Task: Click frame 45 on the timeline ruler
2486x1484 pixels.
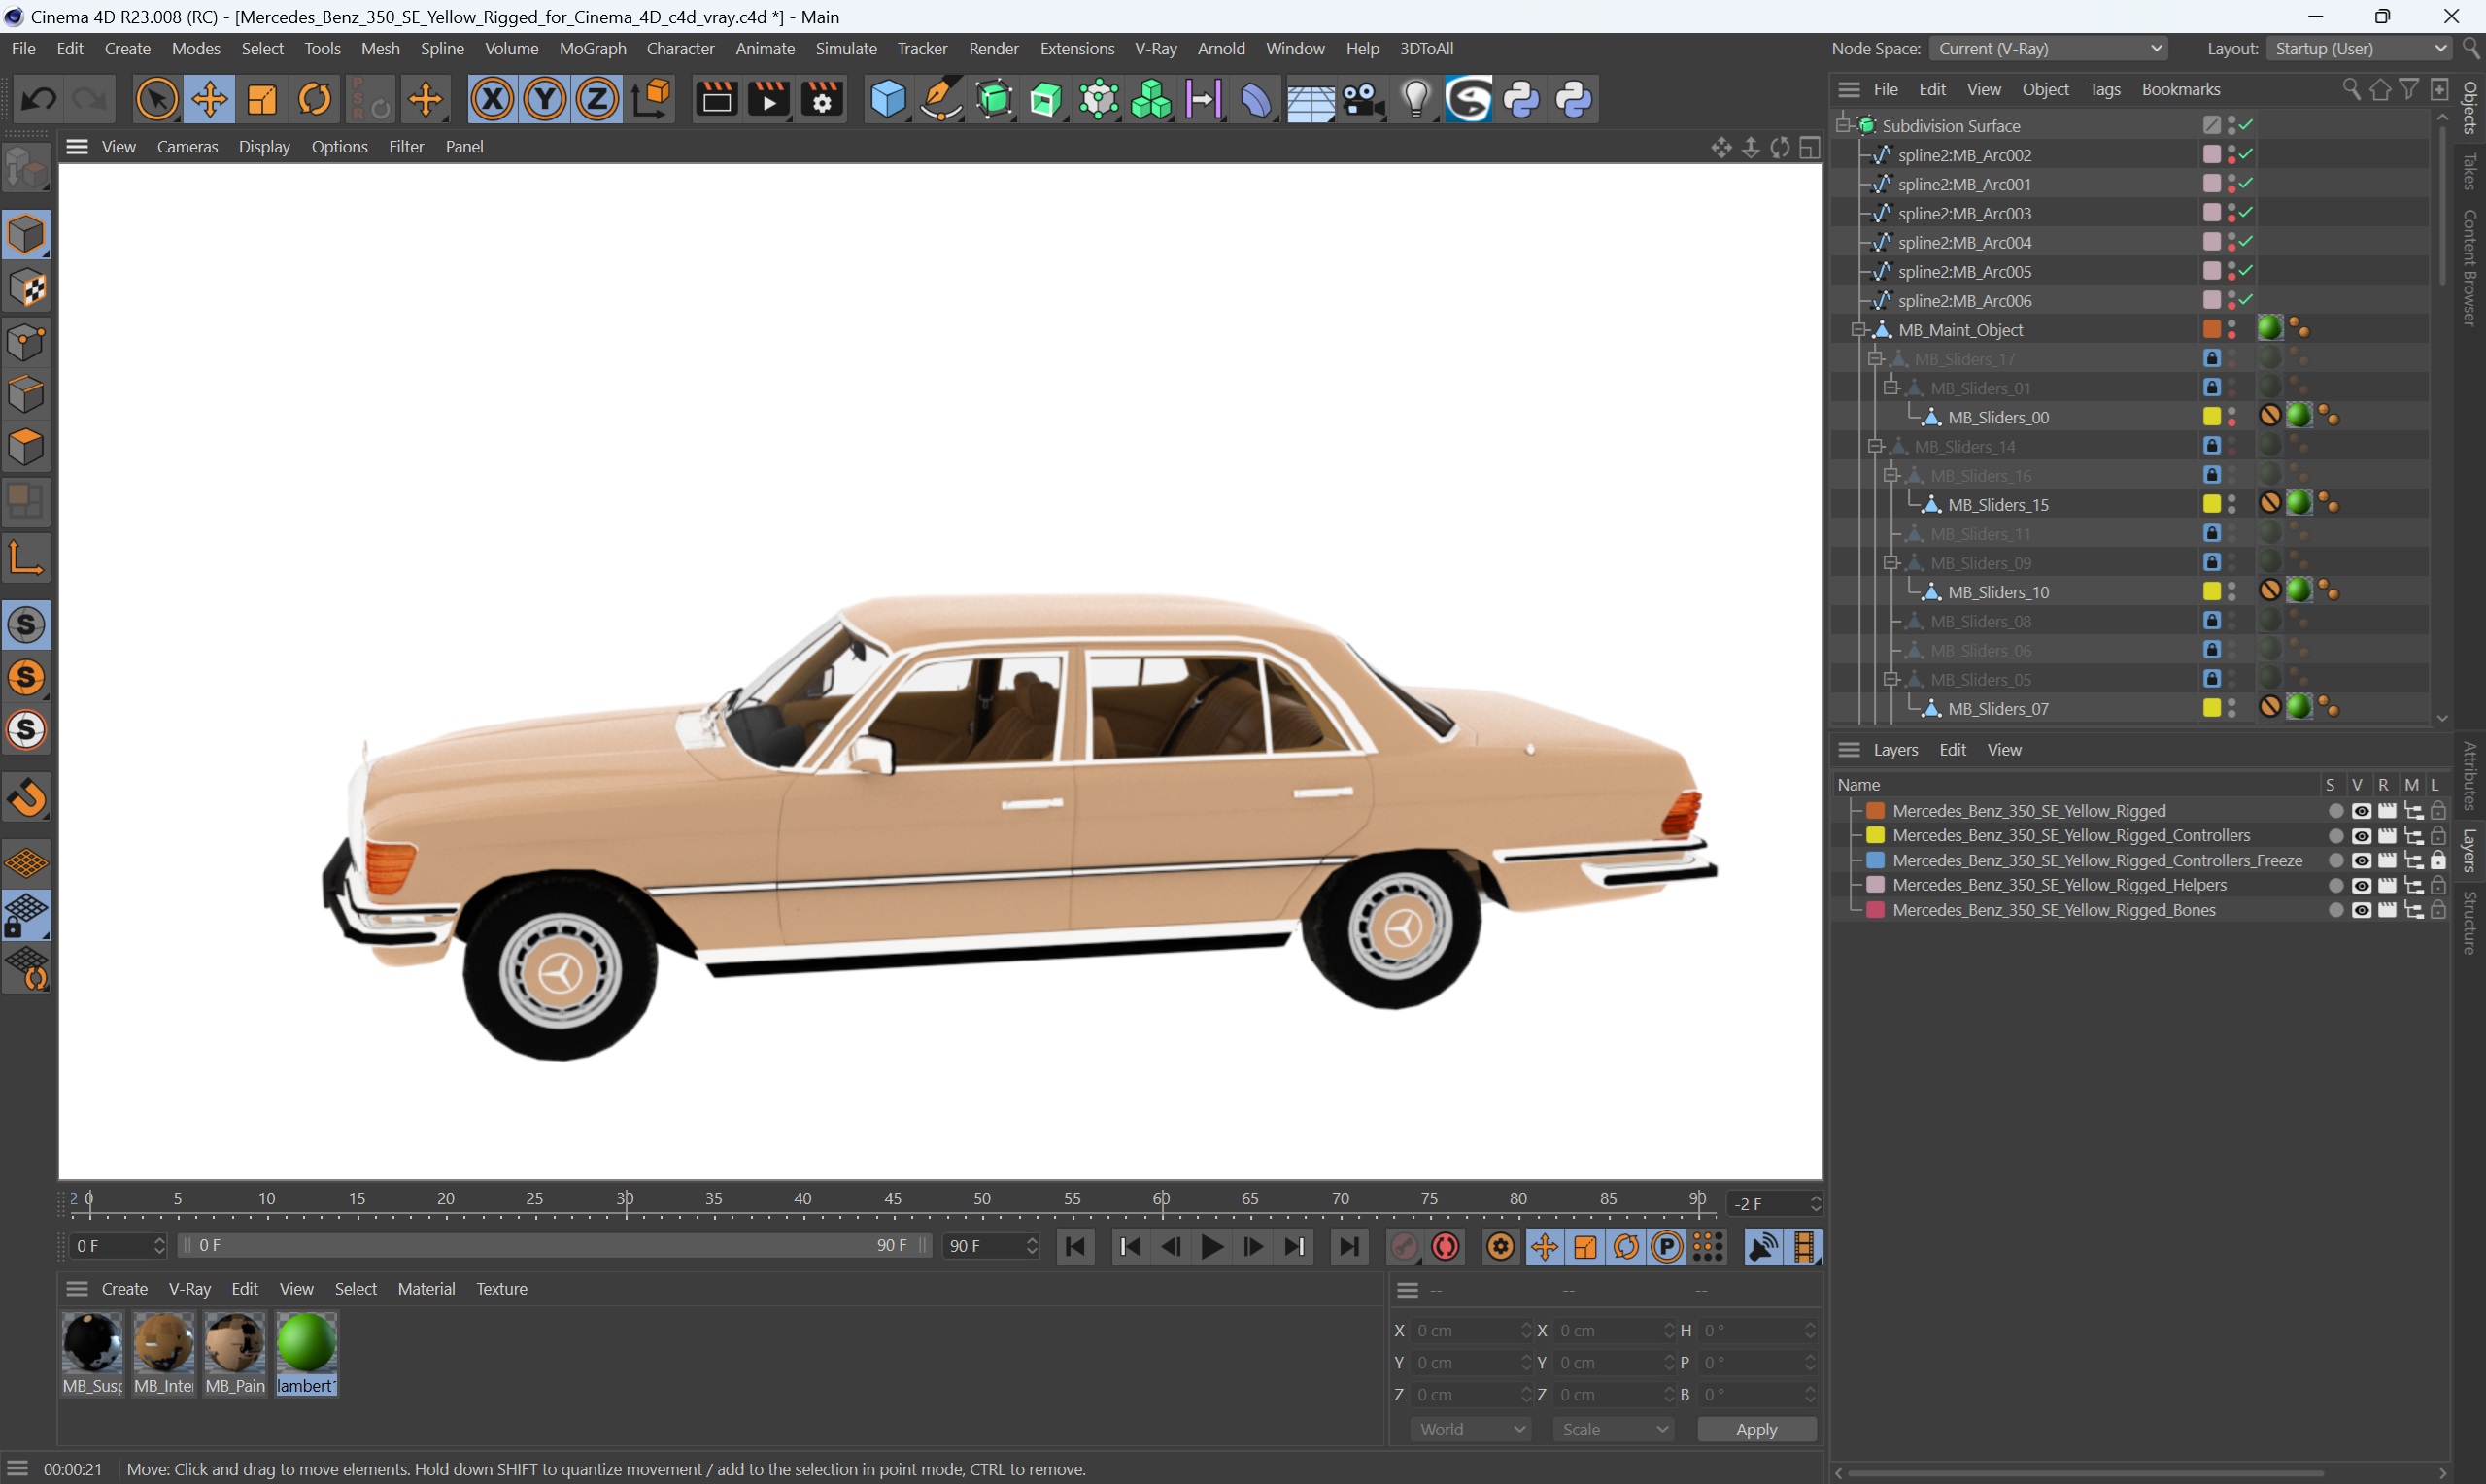Action: pos(892,1199)
